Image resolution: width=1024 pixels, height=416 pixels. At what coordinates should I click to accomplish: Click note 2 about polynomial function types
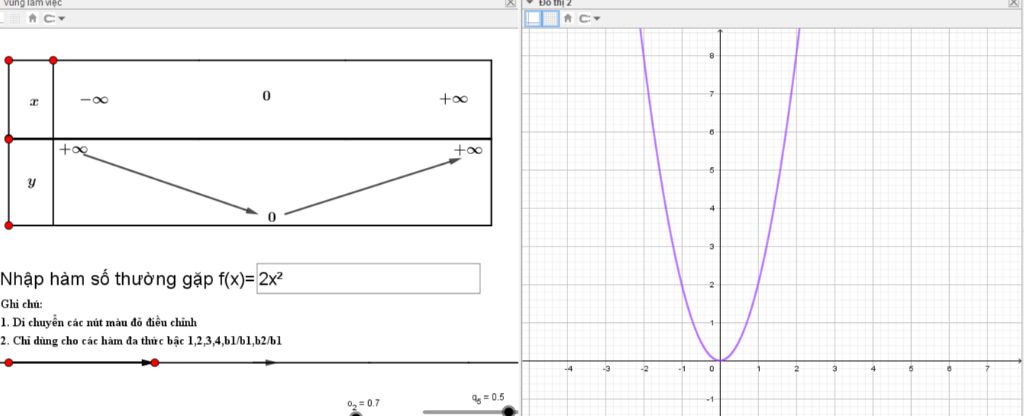141,341
